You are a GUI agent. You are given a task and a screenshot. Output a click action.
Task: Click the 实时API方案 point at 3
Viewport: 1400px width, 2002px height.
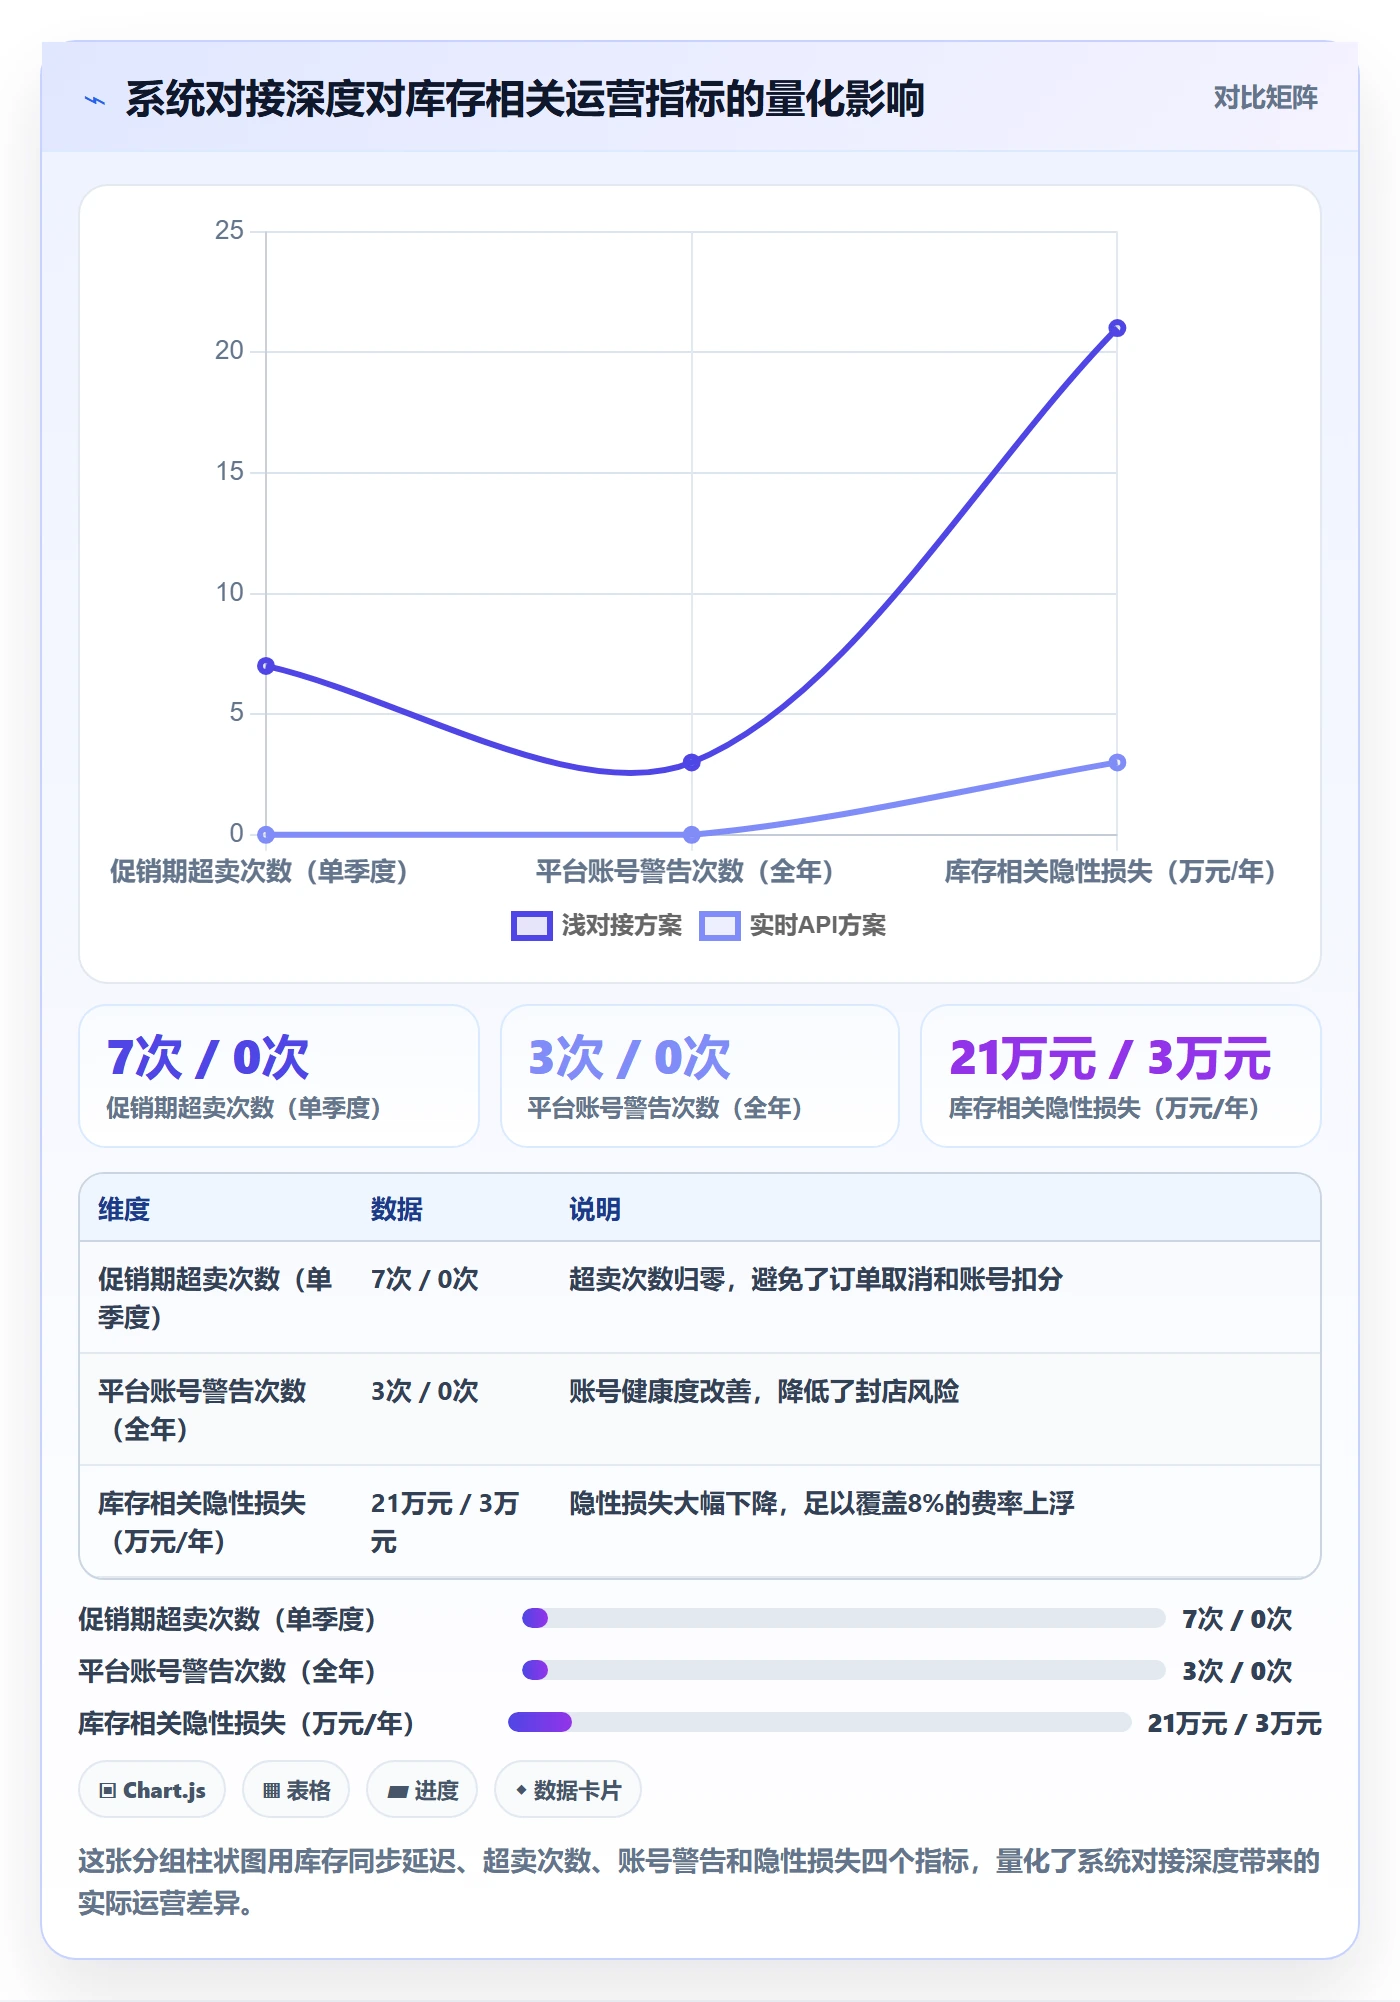pos(1117,762)
